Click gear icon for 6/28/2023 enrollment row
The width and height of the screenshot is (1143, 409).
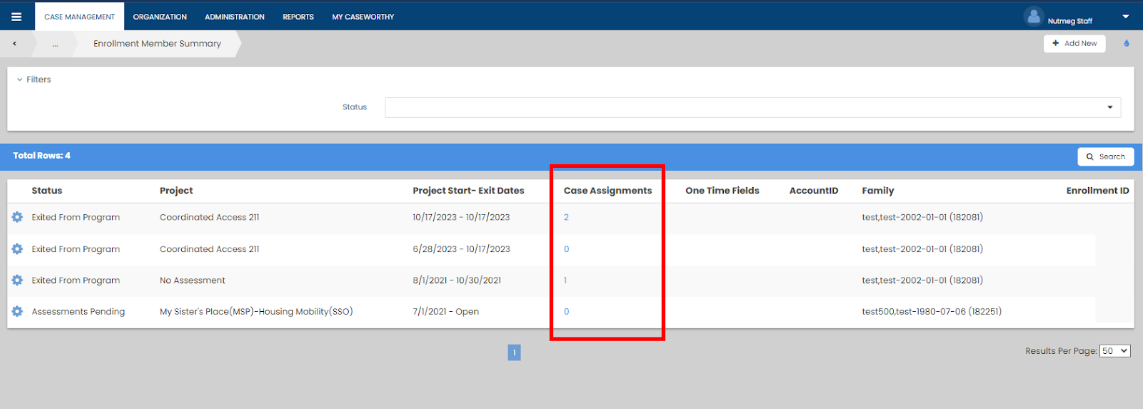[17, 249]
